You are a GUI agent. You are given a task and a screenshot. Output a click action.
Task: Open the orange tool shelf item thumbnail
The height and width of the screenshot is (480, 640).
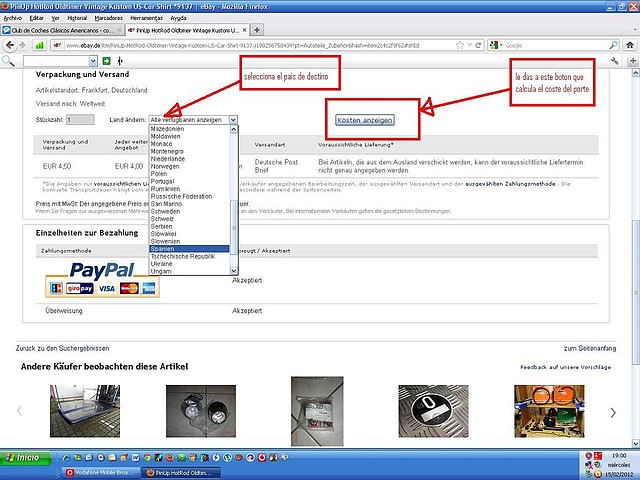click(549, 411)
